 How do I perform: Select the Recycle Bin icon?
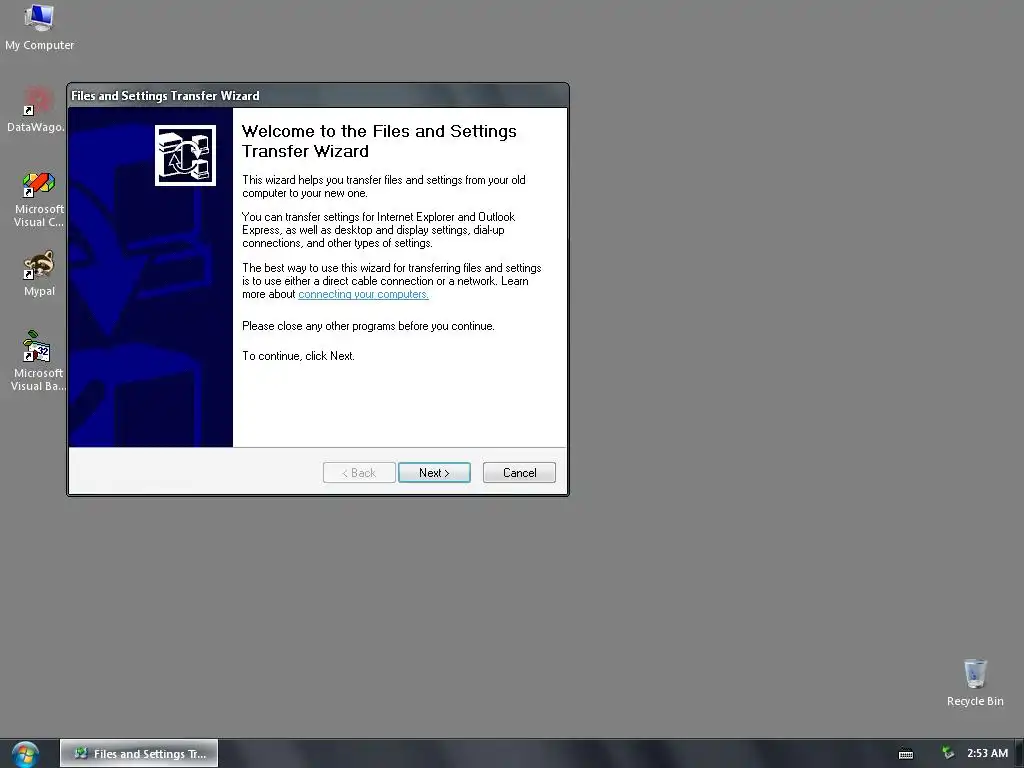975,682
